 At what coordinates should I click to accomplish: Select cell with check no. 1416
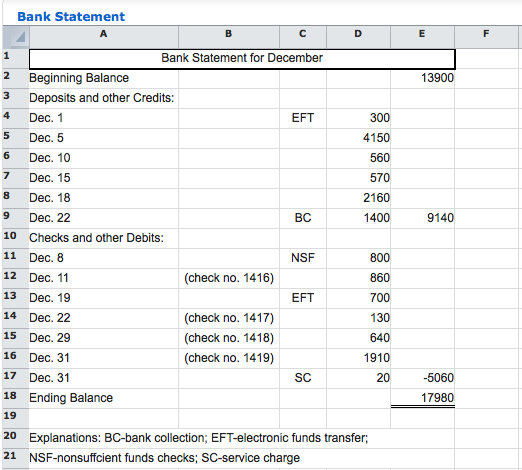229,278
